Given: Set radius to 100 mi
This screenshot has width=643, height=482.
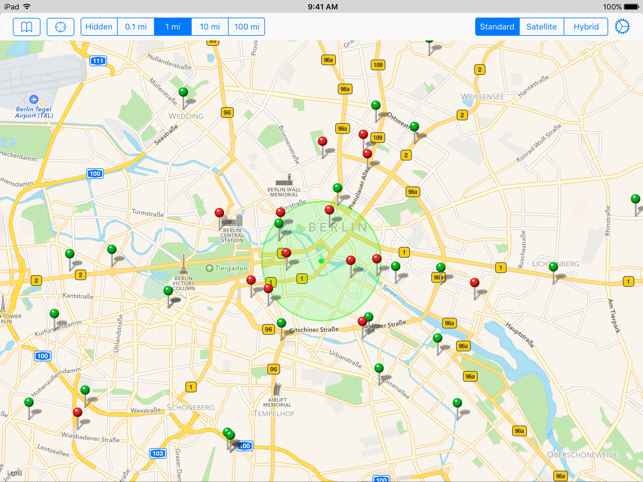Looking at the screenshot, I should 246,27.
